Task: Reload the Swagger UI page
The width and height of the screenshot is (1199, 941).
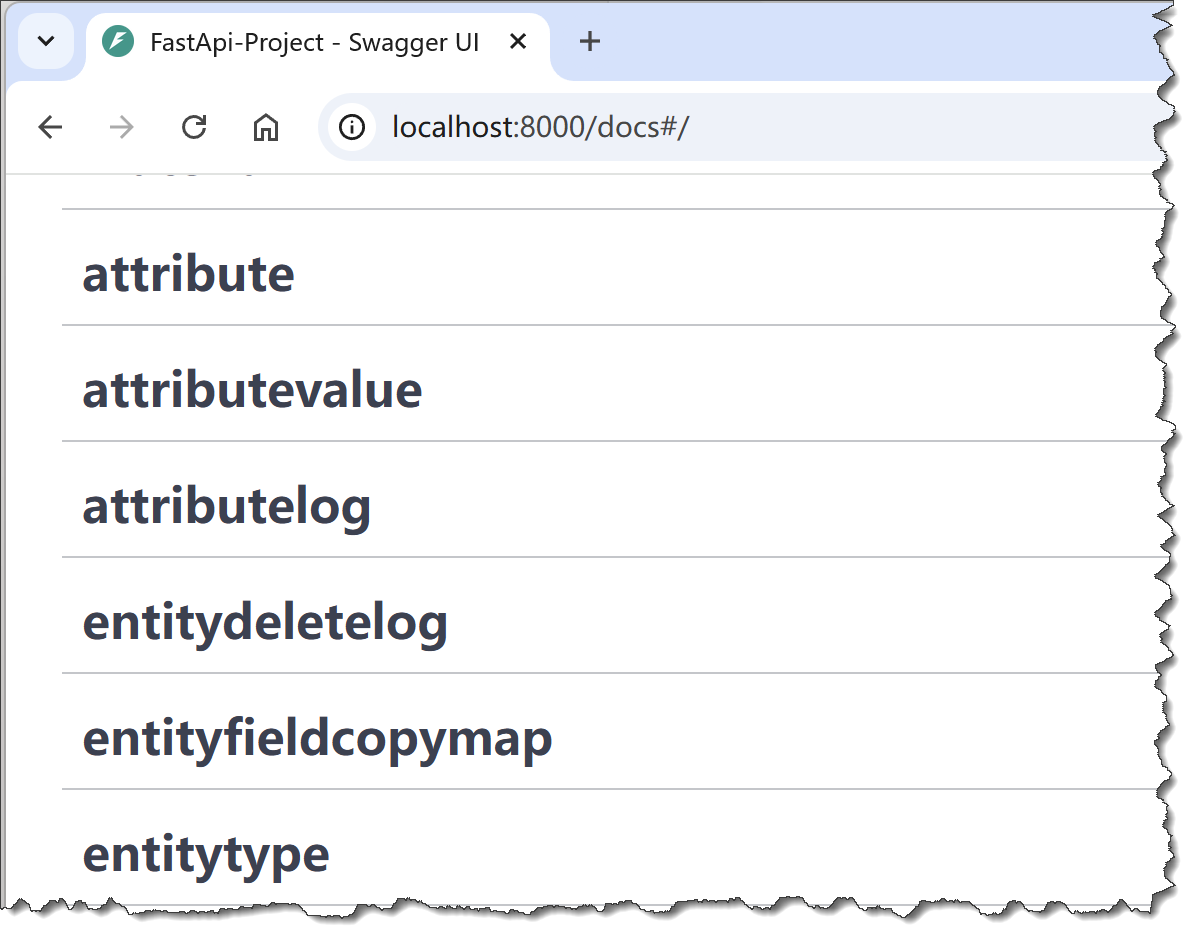Action: coord(193,127)
